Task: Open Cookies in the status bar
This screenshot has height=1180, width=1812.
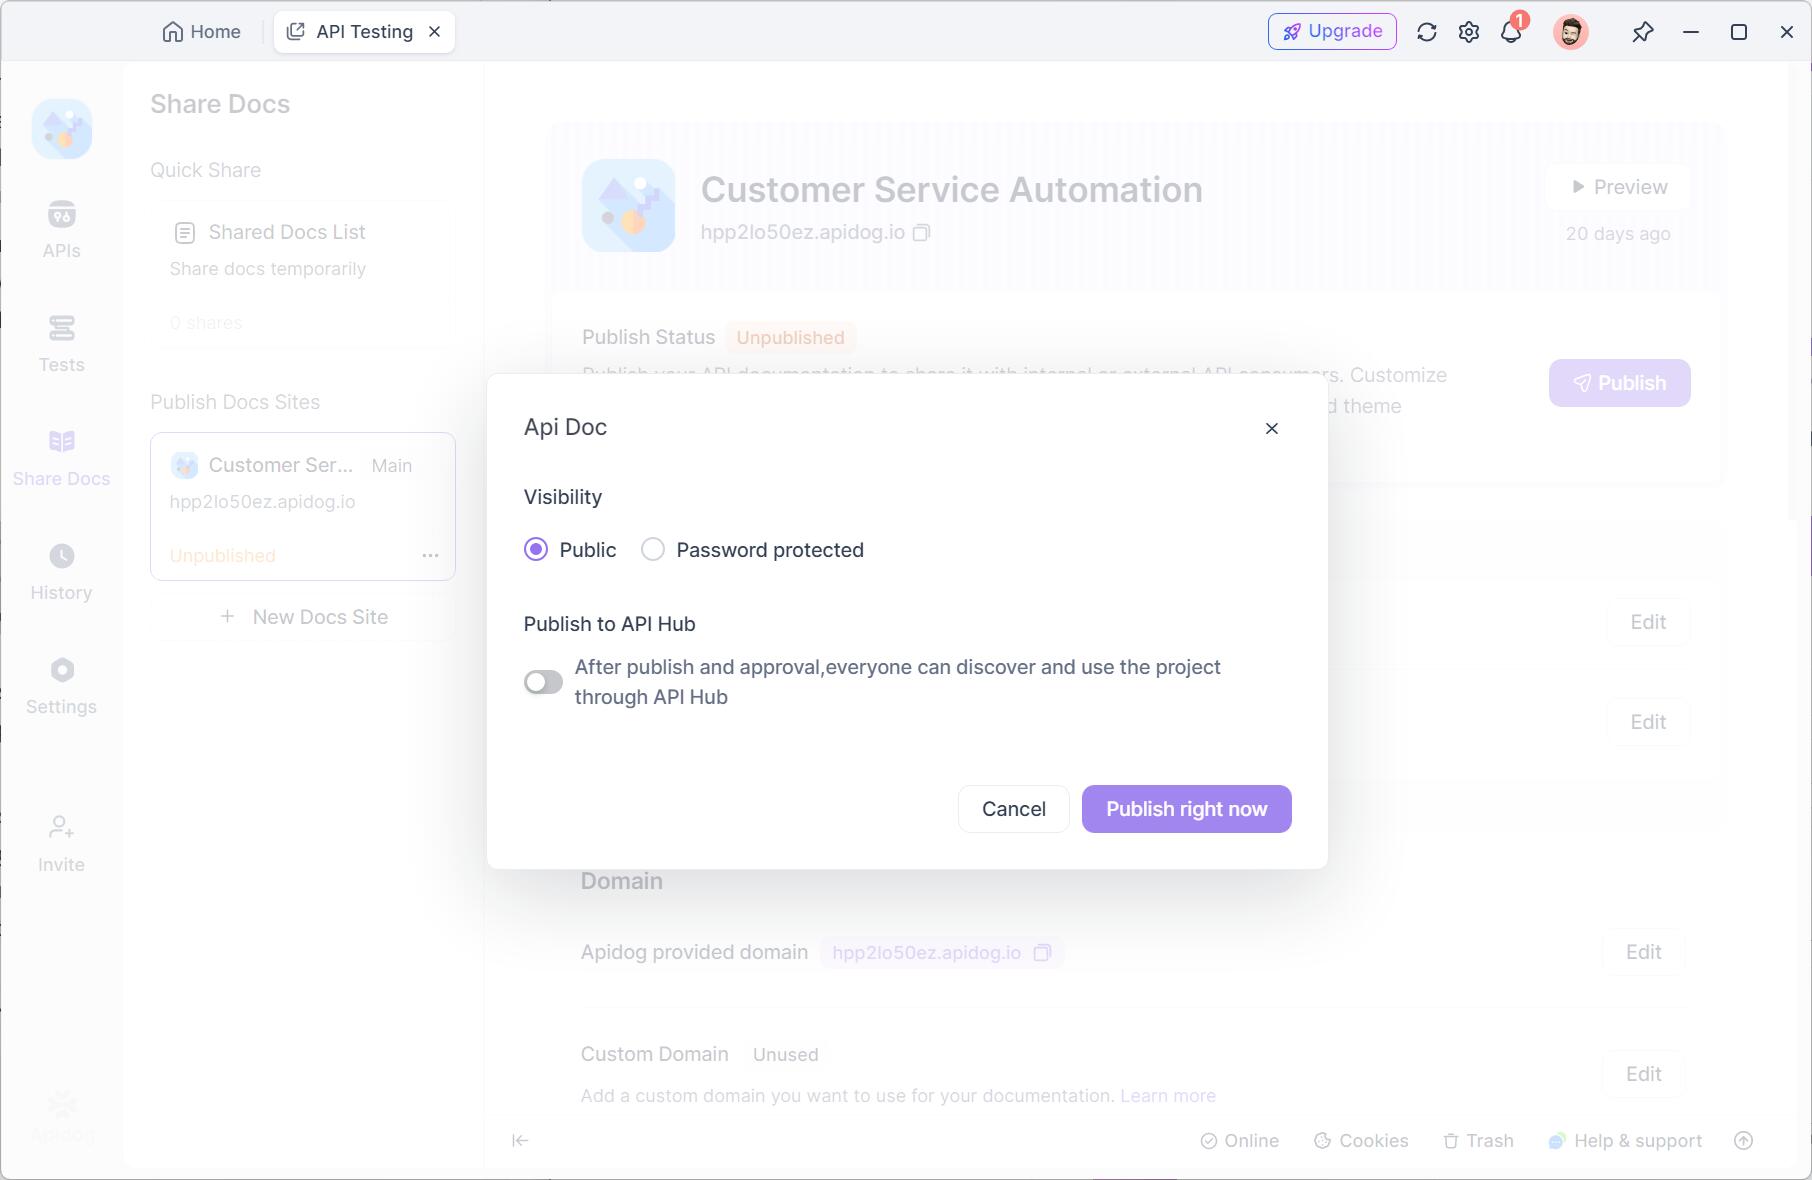Action: pyautogui.click(x=1361, y=1141)
